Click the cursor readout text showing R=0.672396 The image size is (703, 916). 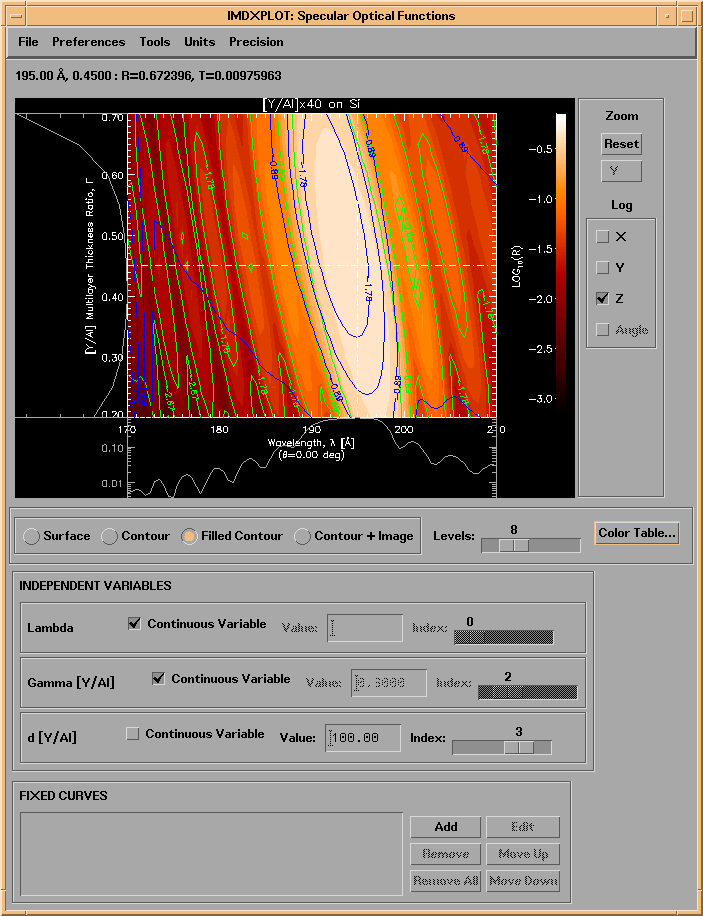coord(148,76)
